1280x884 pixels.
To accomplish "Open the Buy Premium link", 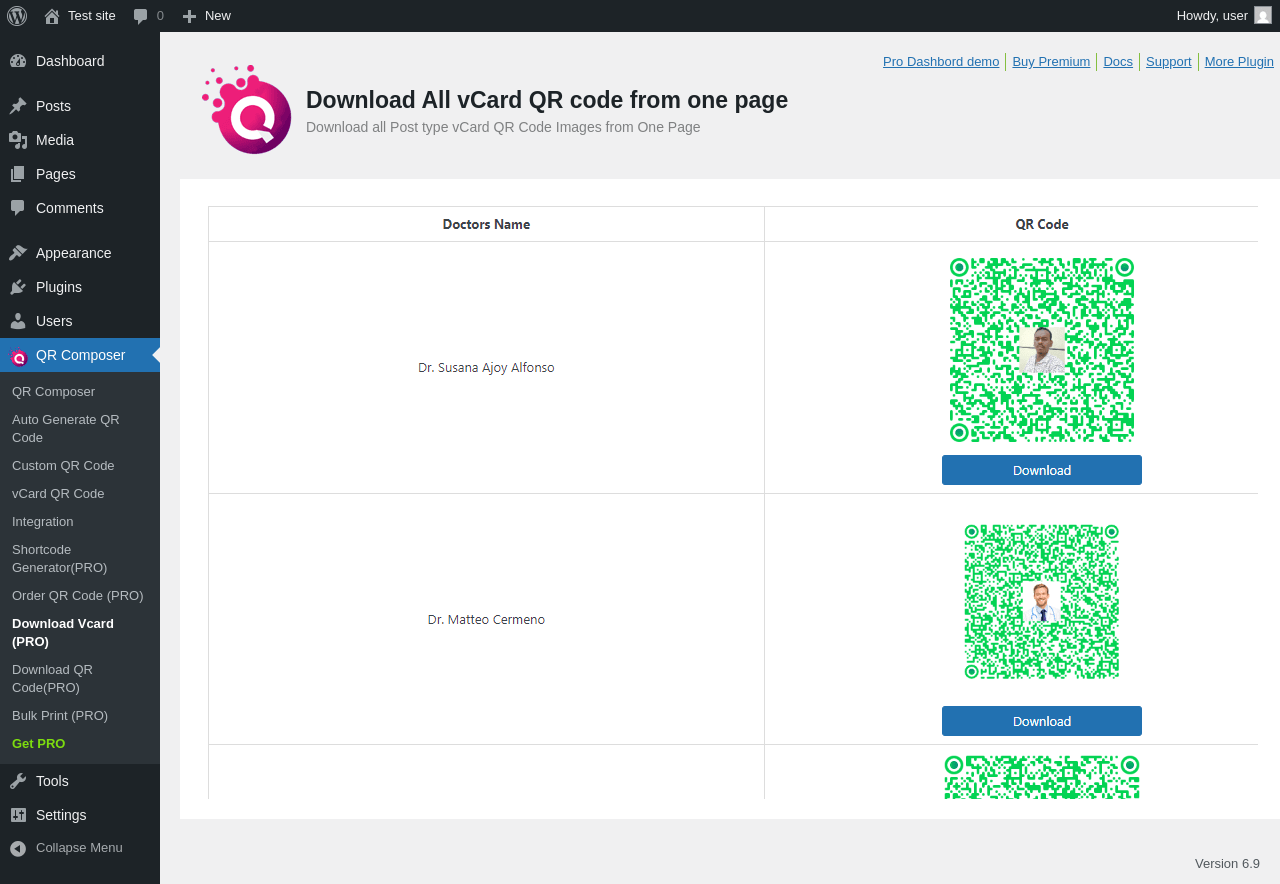I will pyautogui.click(x=1051, y=61).
